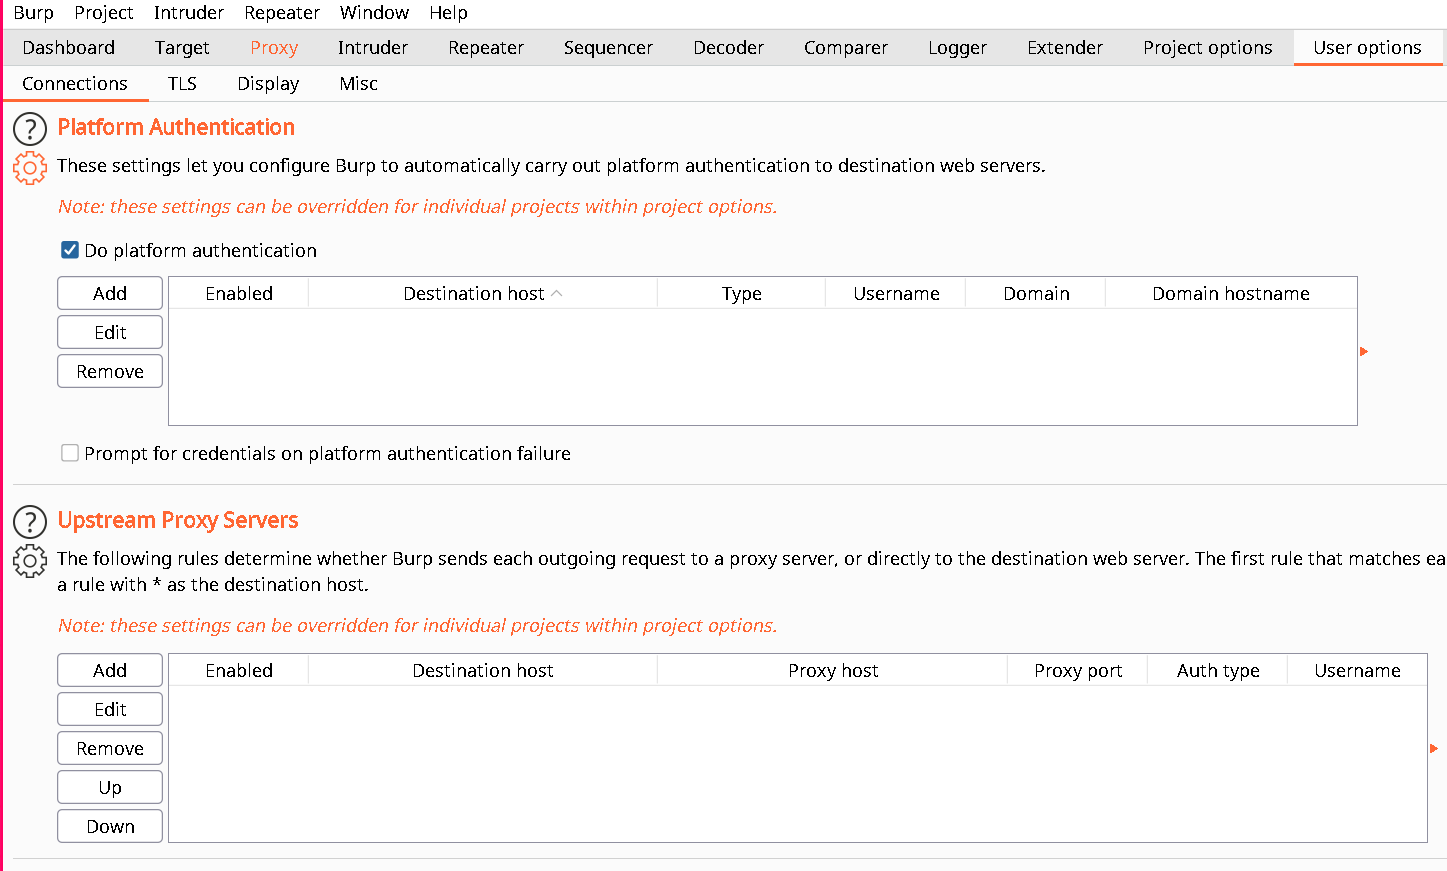The width and height of the screenshot is (1447, 871).
Task: Enable prompt for credentials on failure
Action: 70,453
